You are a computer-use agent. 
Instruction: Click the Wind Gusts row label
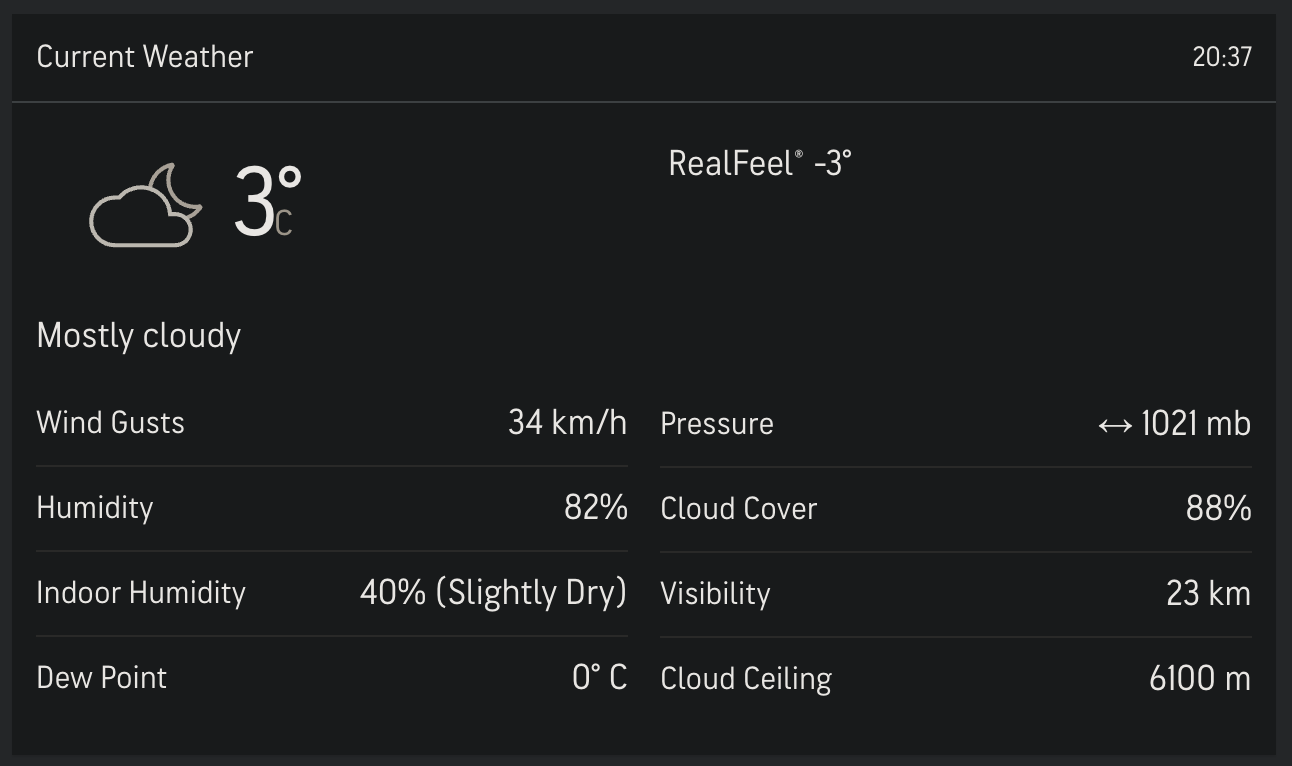pos(111,422)
